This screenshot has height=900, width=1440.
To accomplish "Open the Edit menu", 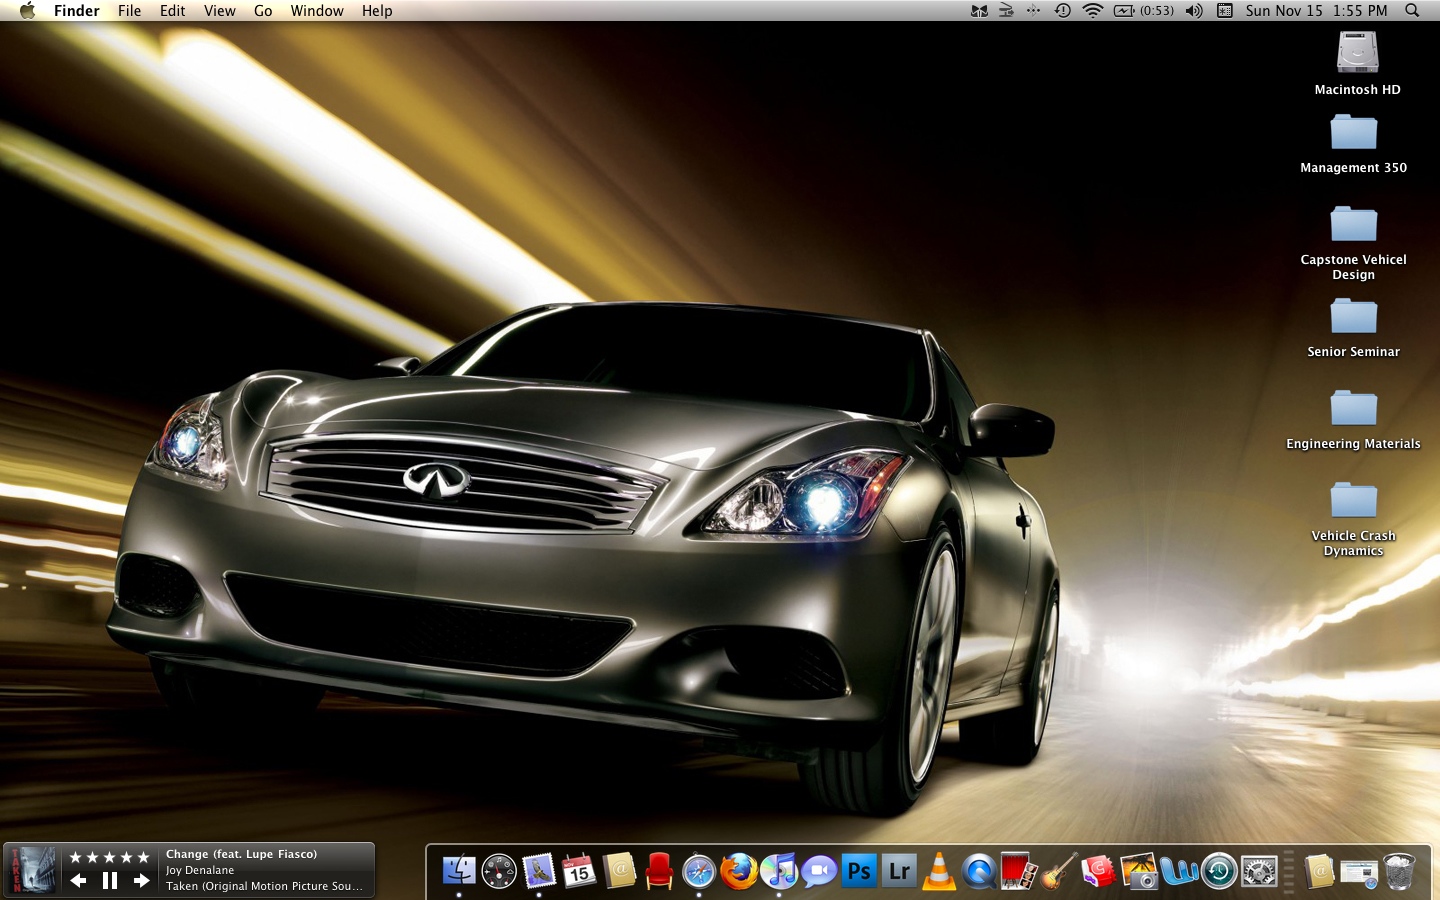I will [x=173, y=10].
